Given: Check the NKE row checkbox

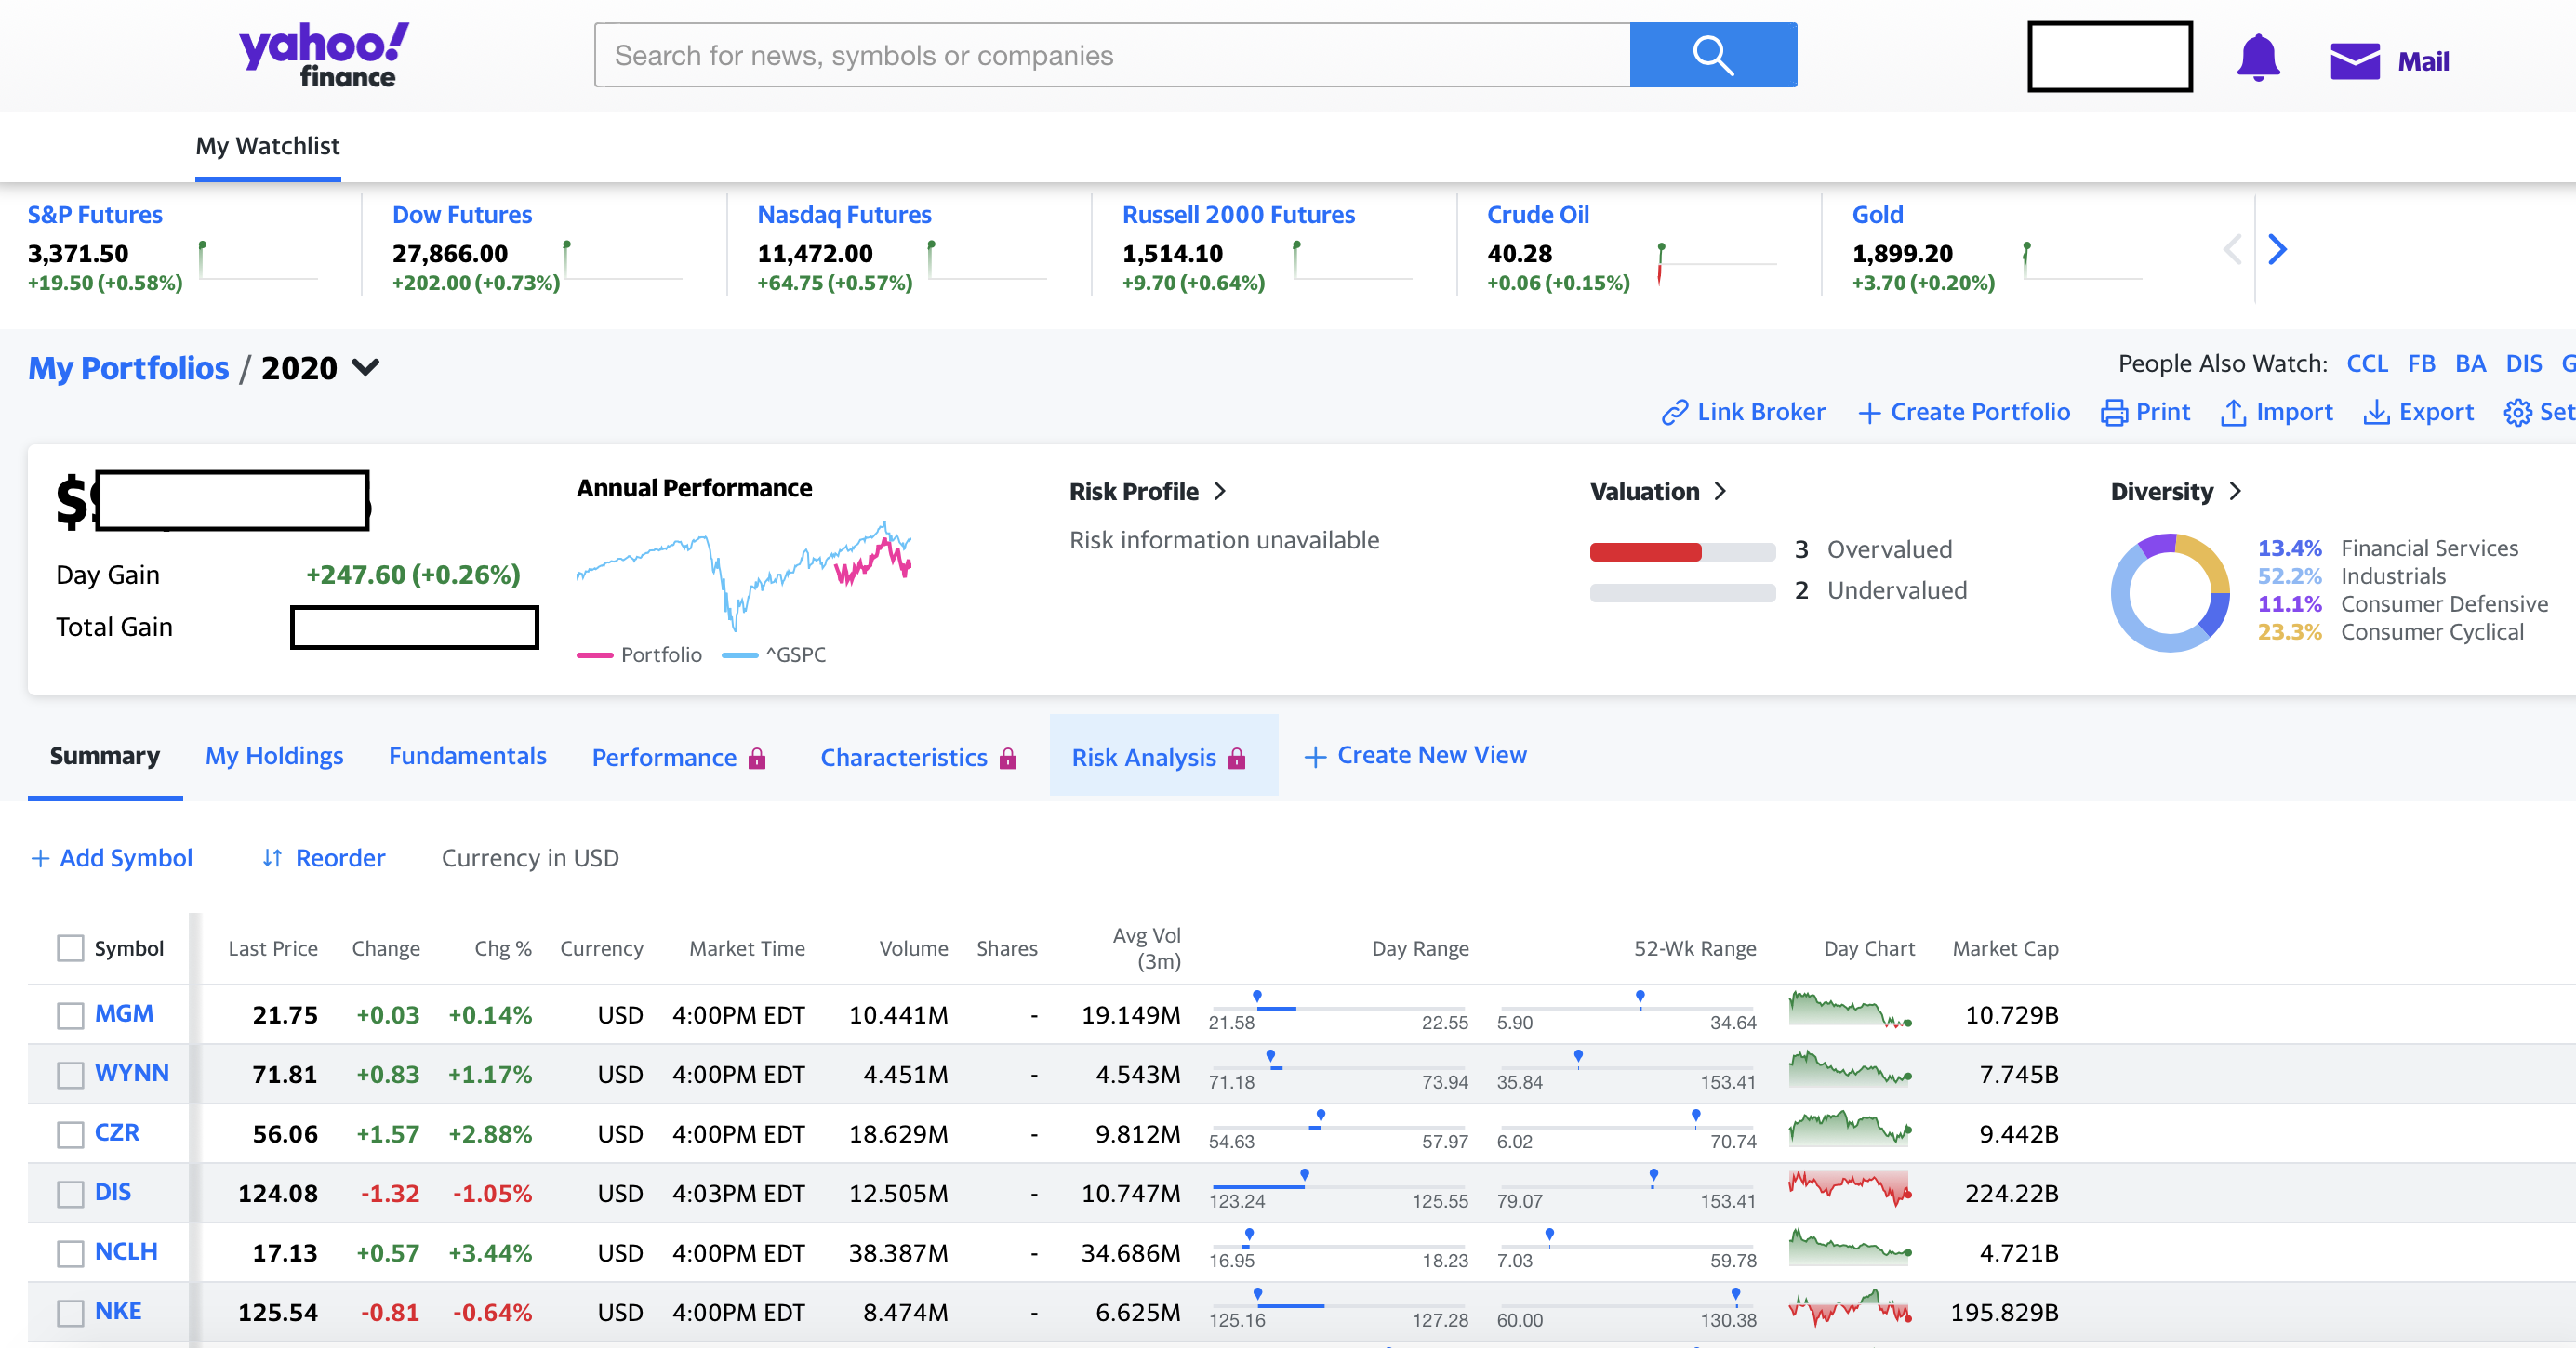Looking at the screenshot, I should [x=70, y=1312].
